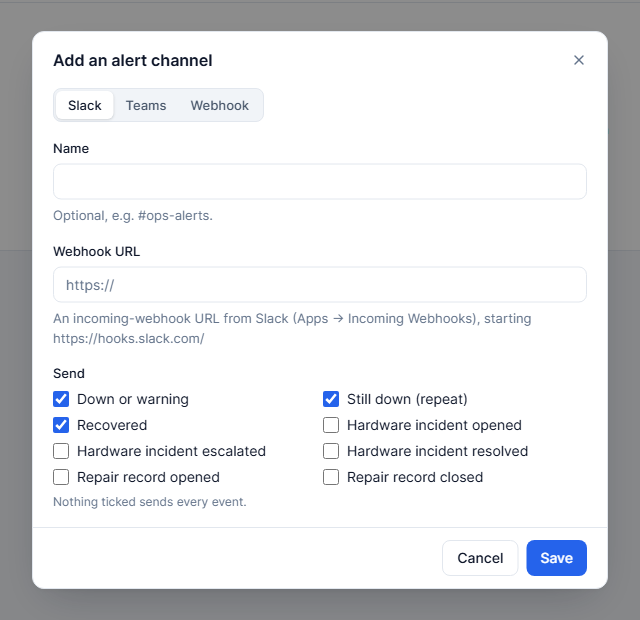The image size is (640, 620).
Task: Click the Send section label
Action: tap(69, 373)
